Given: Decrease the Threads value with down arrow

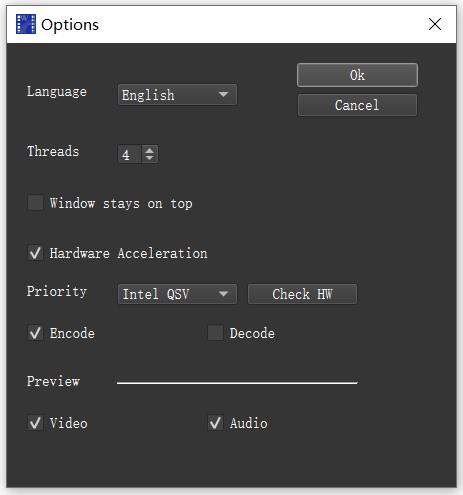Looking at the screenshot, I should (149, 158).
